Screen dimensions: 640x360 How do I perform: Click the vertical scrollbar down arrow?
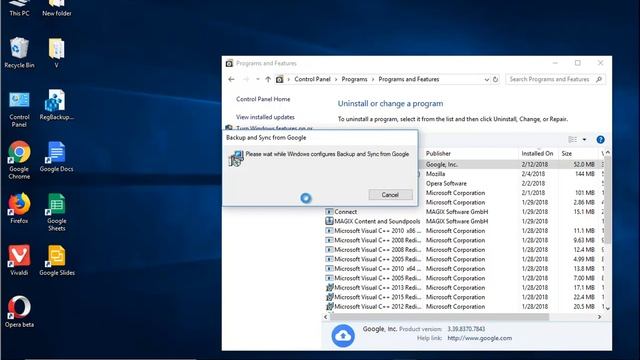pyautogui.click(x=607, y=308)
